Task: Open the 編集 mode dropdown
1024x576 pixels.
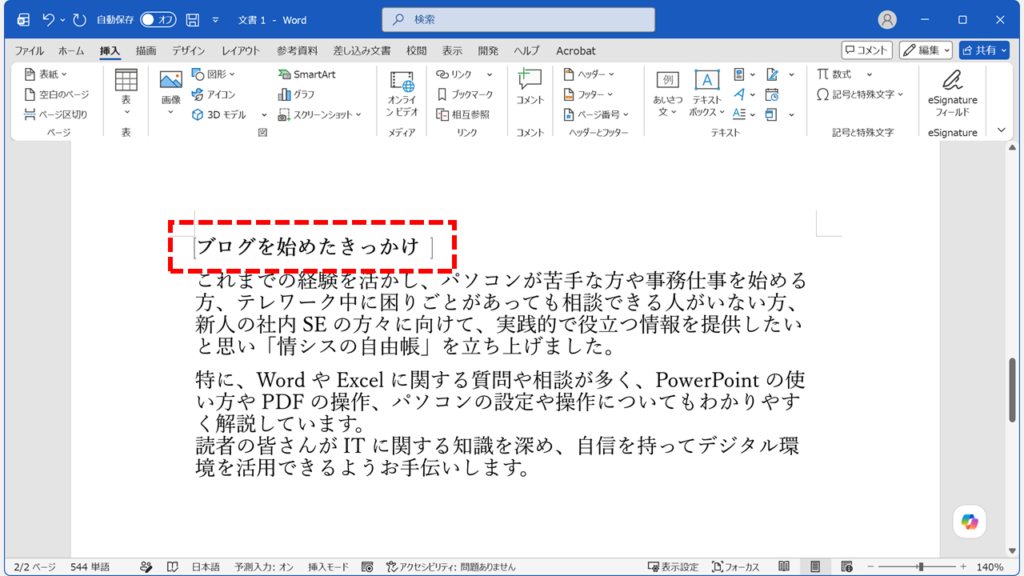Action: coord(926,50)
